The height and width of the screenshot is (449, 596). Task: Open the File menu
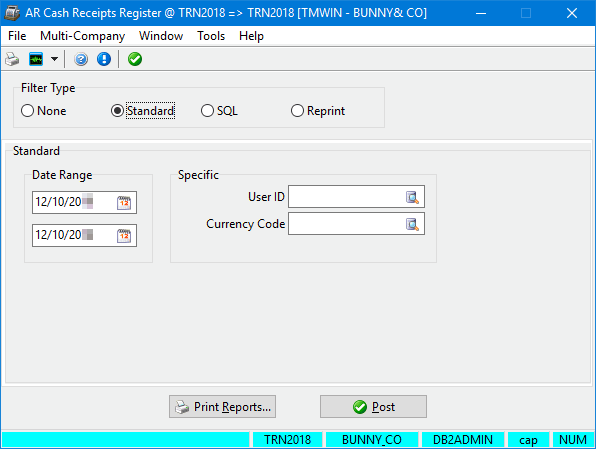[17, 36]
